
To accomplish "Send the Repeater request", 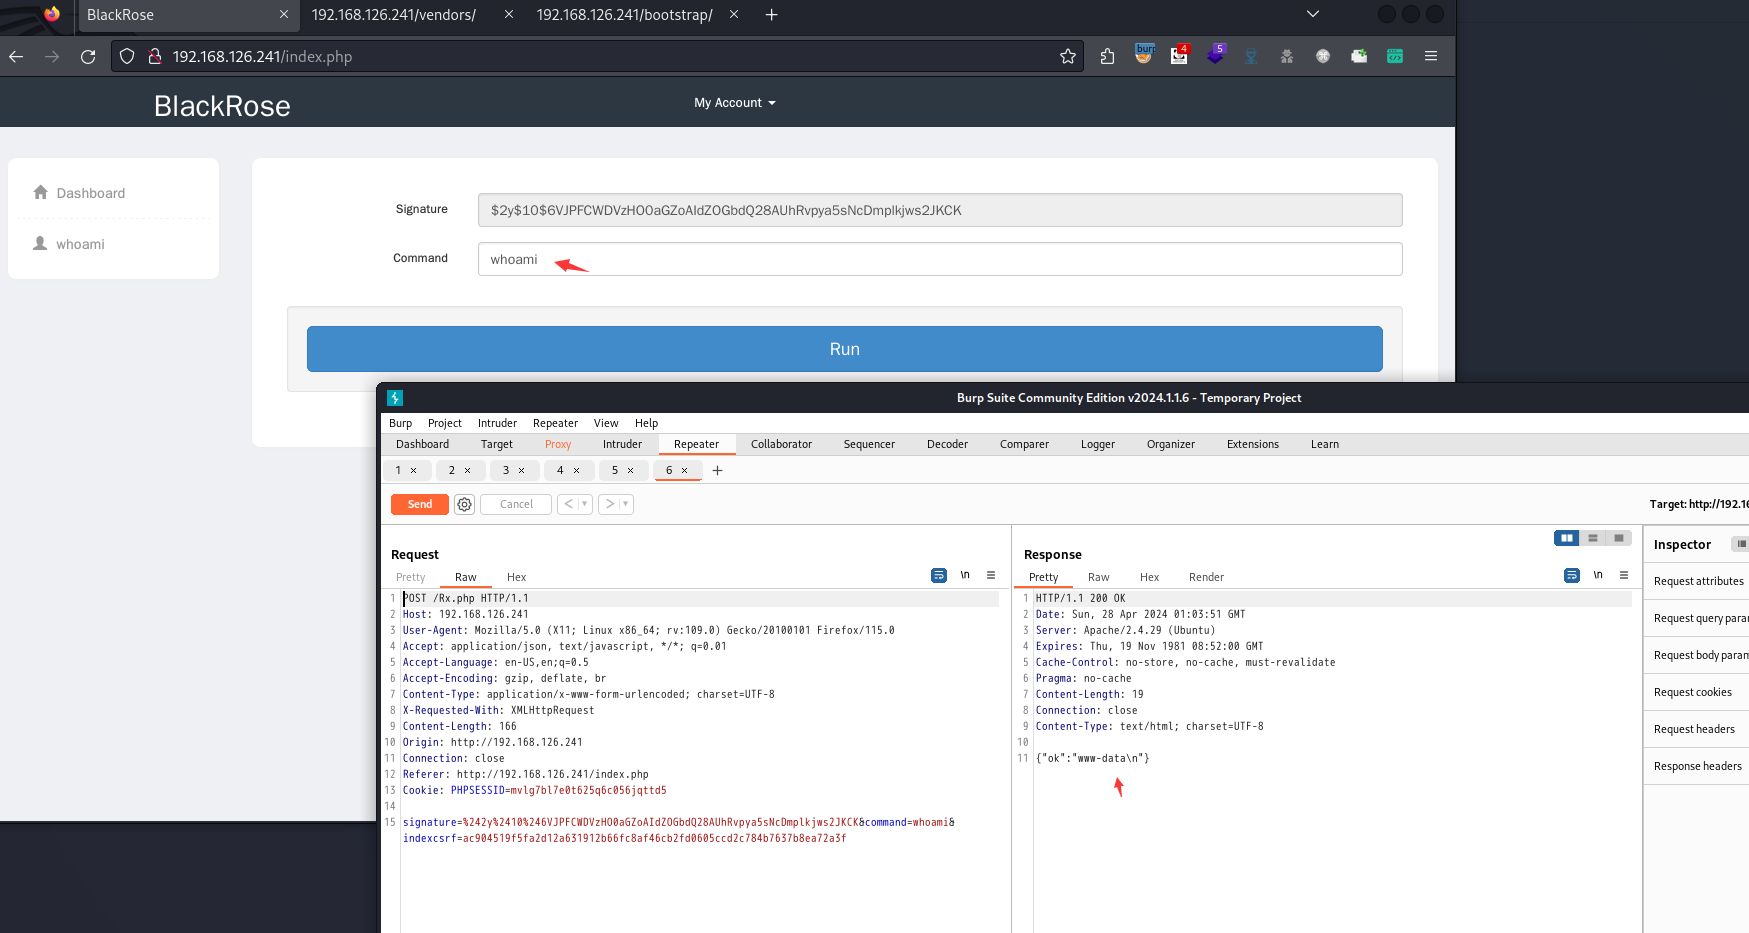I will (x=420, y=504).
